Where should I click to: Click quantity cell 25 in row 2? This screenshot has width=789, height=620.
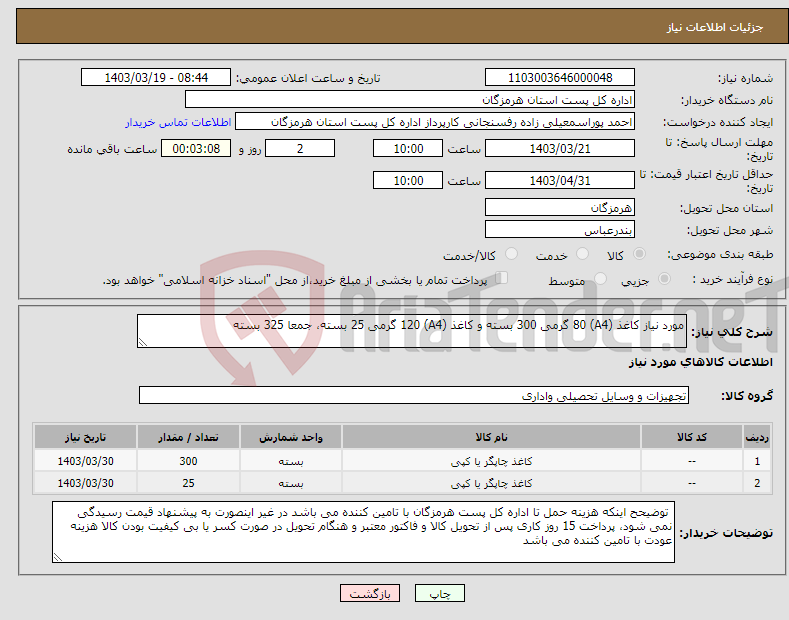click(x=188, y=483)
